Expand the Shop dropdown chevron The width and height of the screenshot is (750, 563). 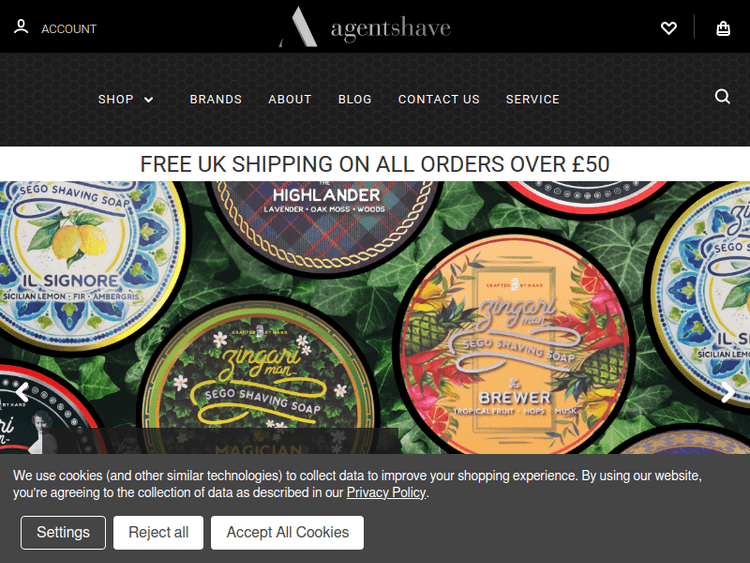[149, 99]
